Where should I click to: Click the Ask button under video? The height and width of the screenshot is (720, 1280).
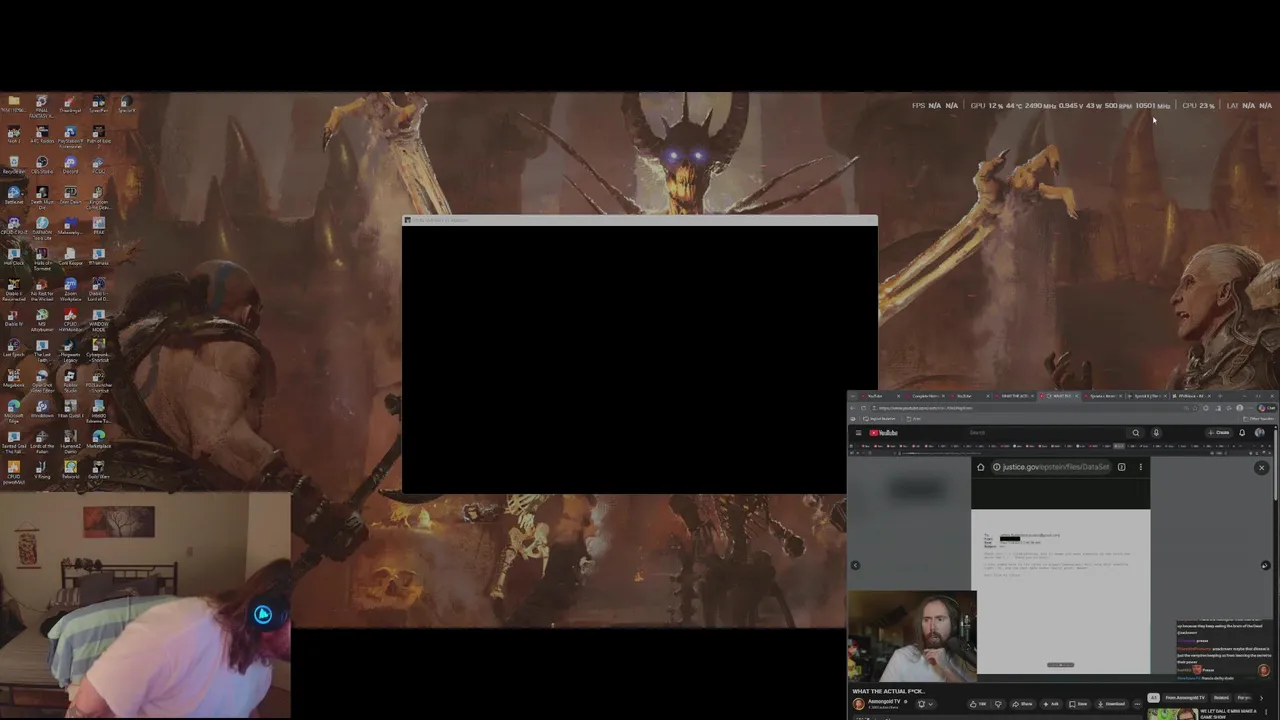[x=1051, y=704]
